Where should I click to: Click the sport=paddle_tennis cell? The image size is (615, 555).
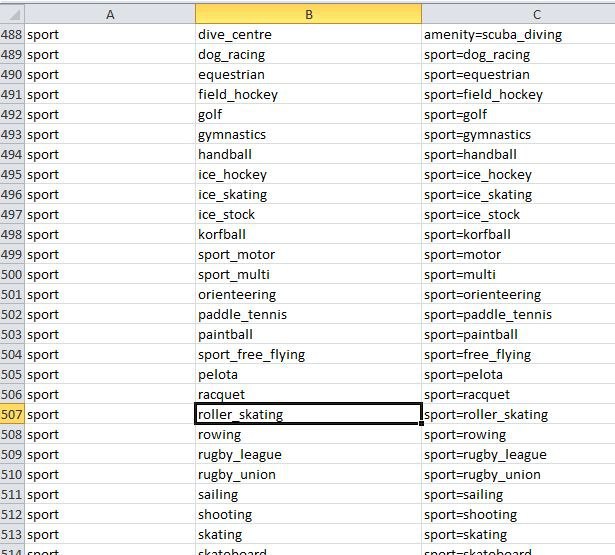click(x=519, y=314)
